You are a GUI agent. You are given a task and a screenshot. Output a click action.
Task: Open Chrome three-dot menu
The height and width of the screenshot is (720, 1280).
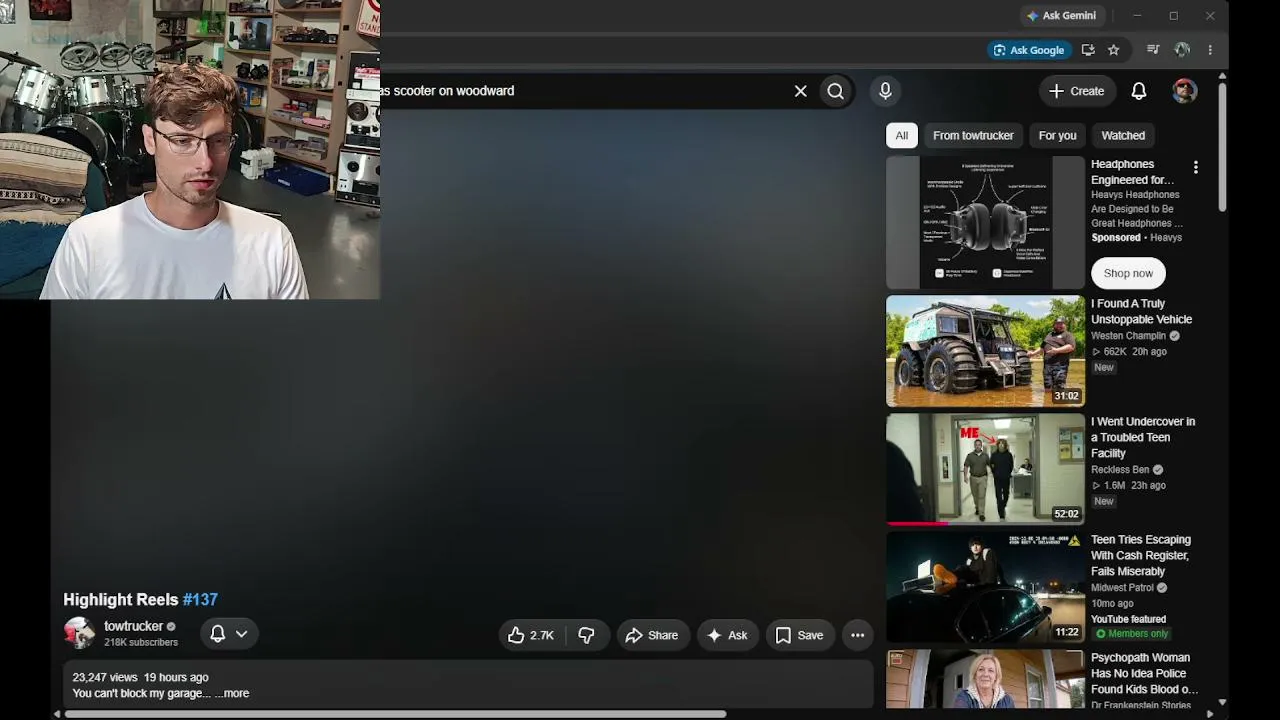1210,50
